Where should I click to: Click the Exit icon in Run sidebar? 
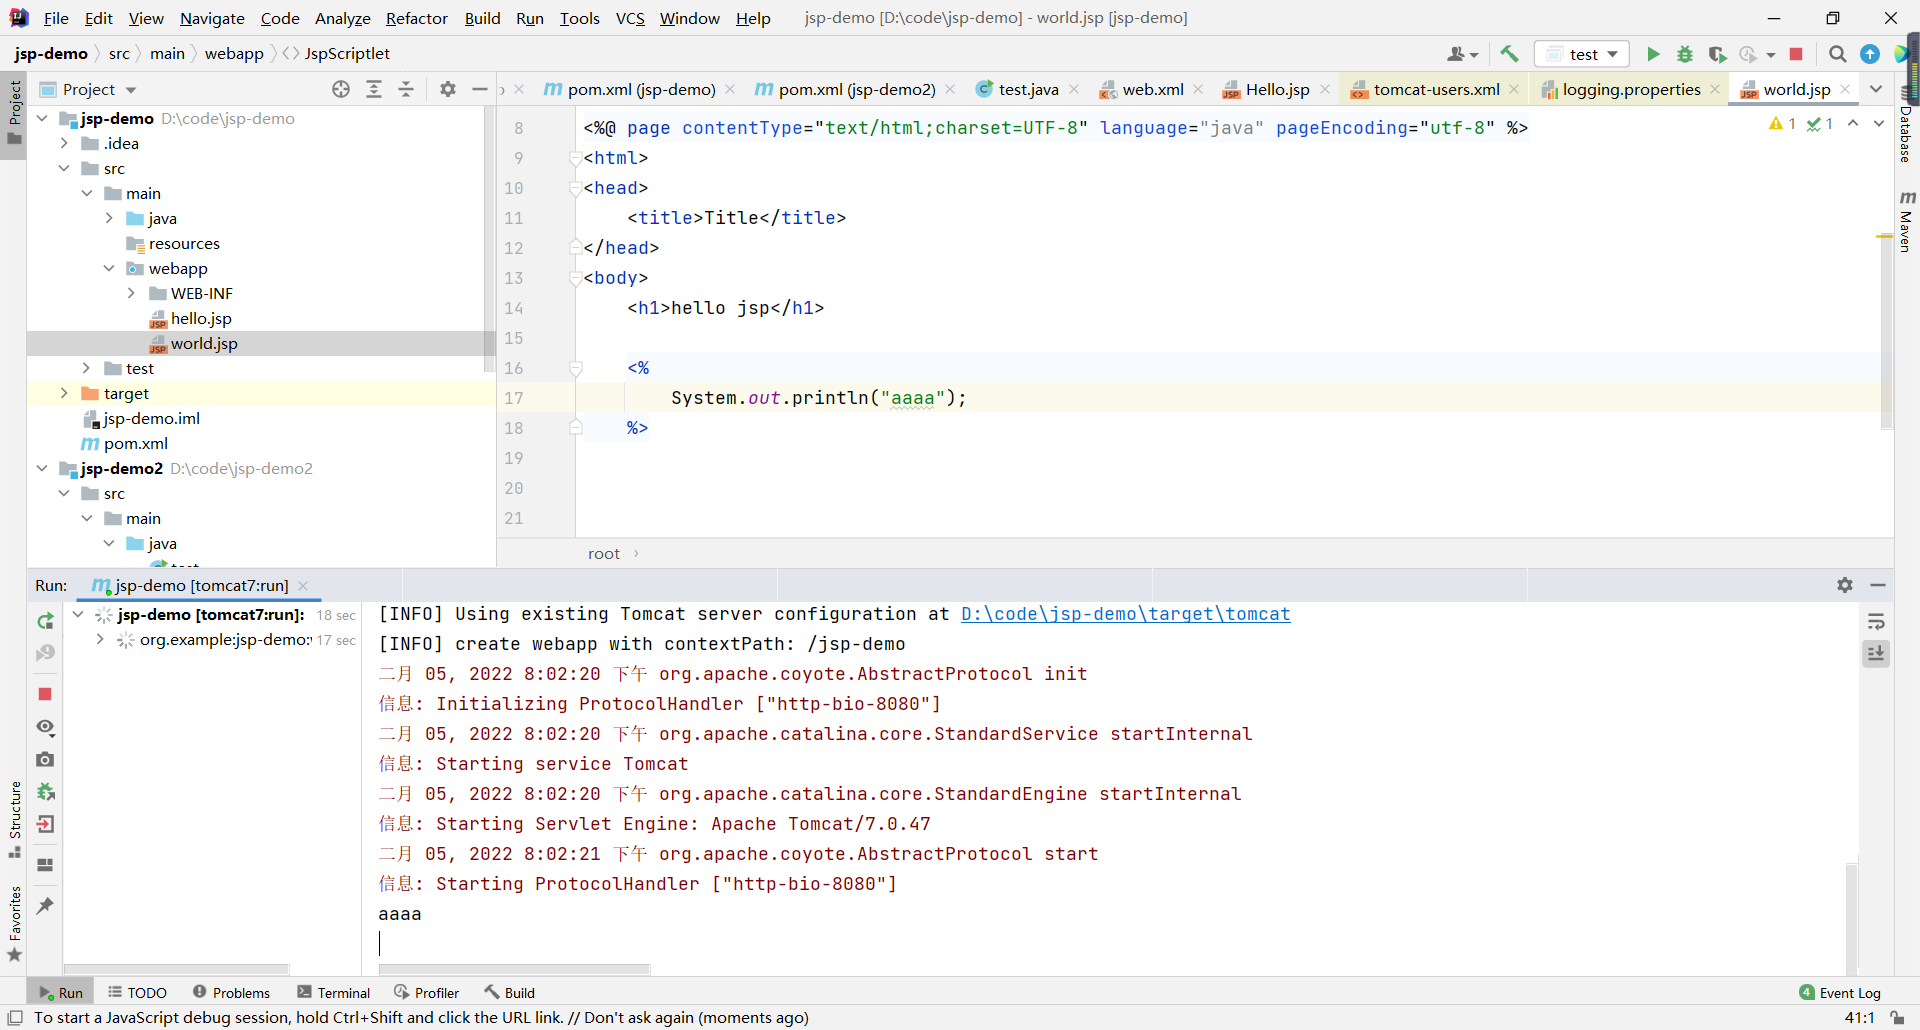click(45, 824)
